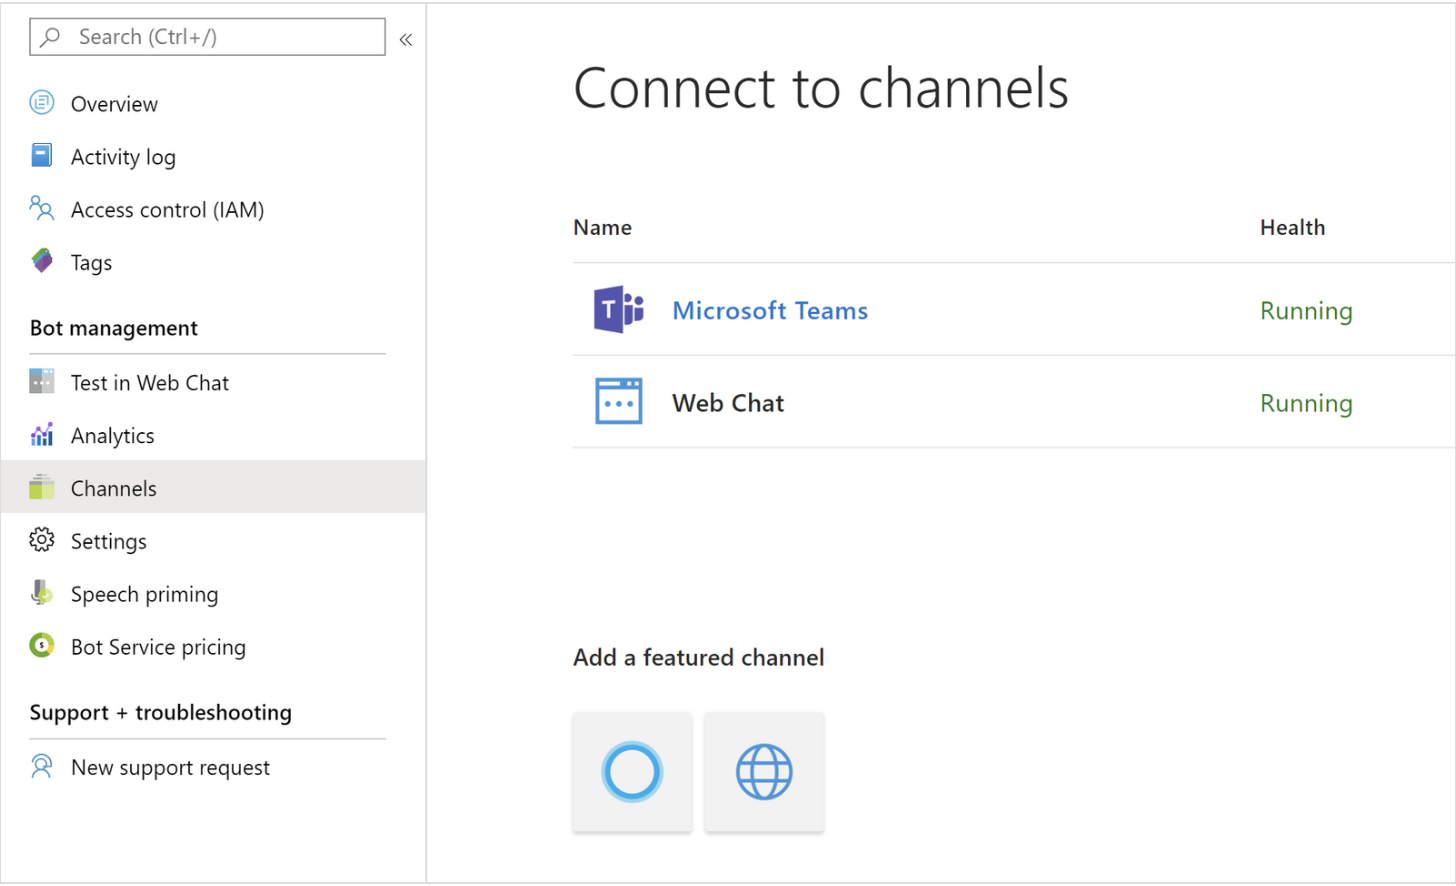The image size is (1456, 886).
Task: Click the search magnifier icon
Action: pos(50,37)
